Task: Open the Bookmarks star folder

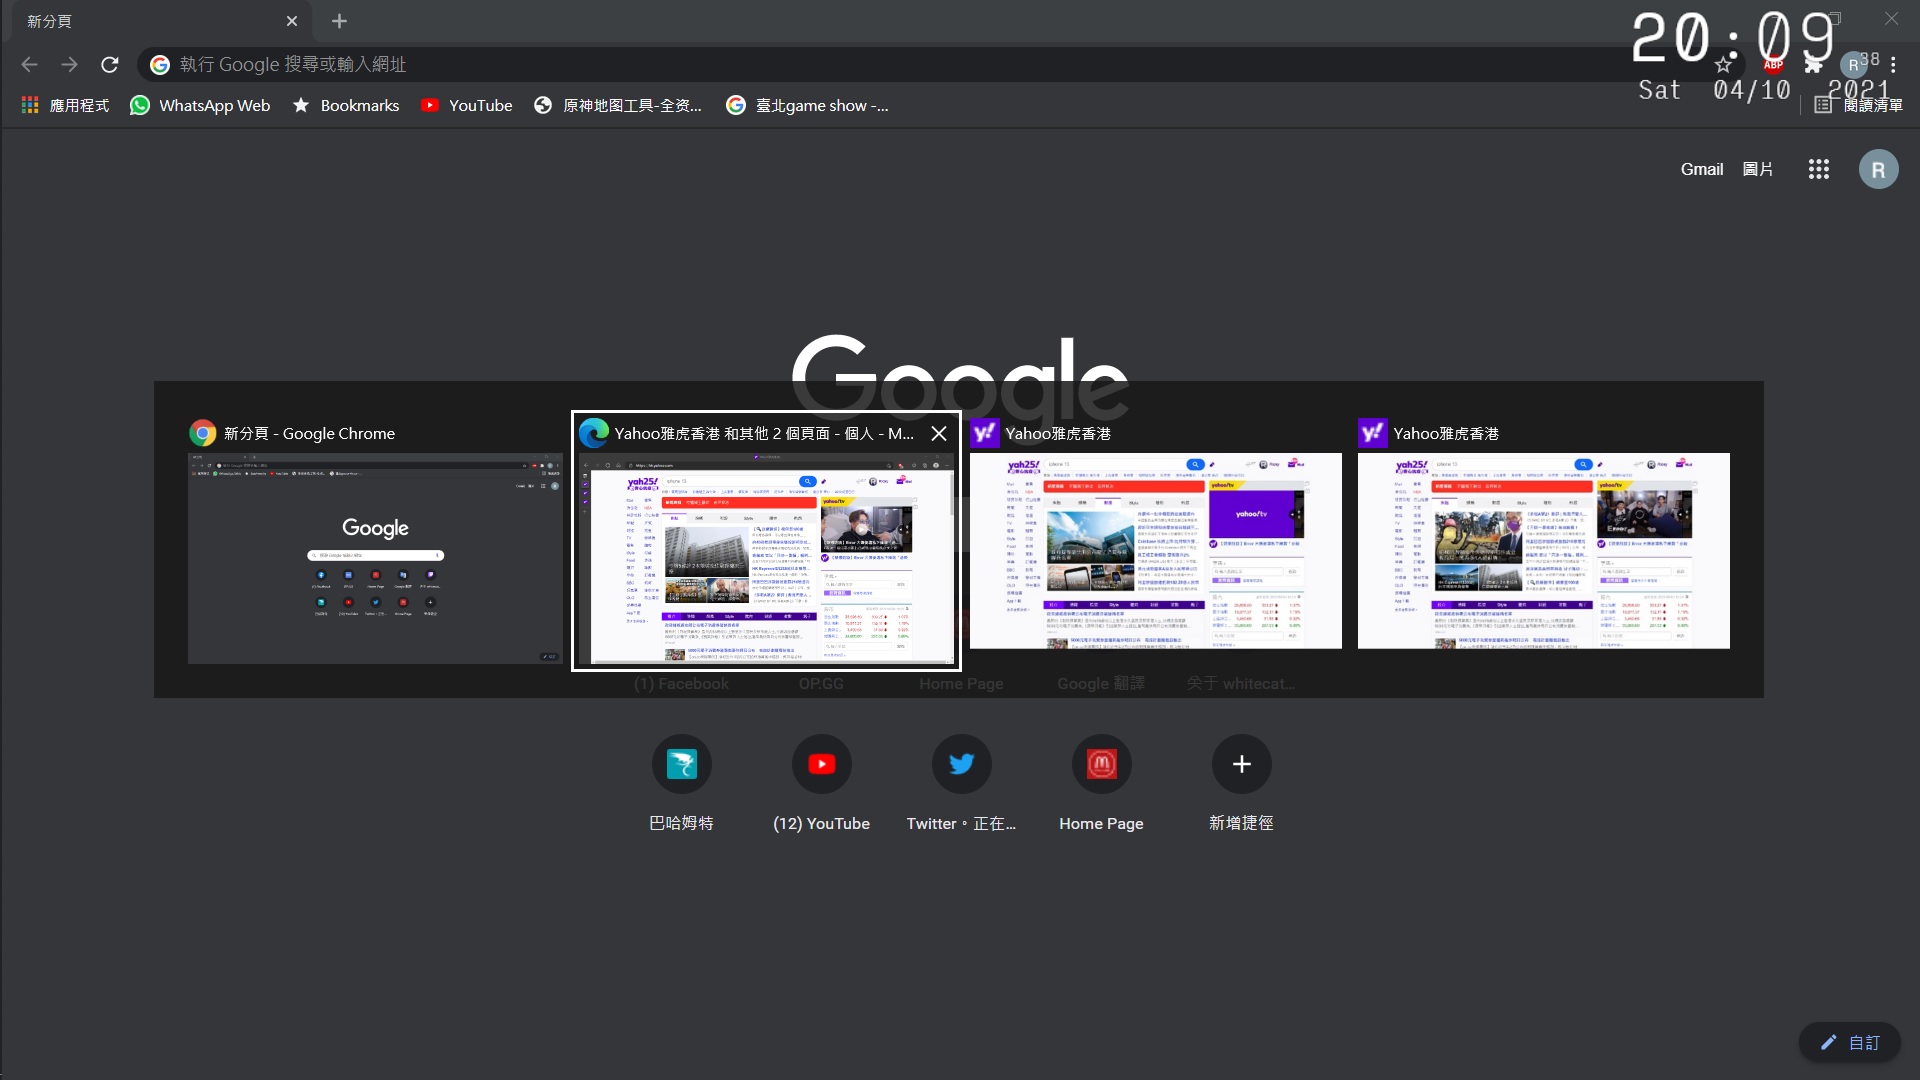Action: click(345, 105)
